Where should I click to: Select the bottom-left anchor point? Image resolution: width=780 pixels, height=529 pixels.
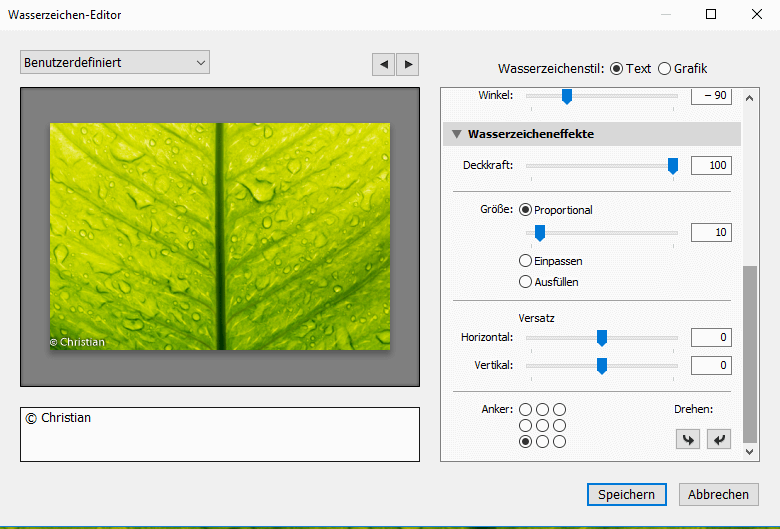525,441
